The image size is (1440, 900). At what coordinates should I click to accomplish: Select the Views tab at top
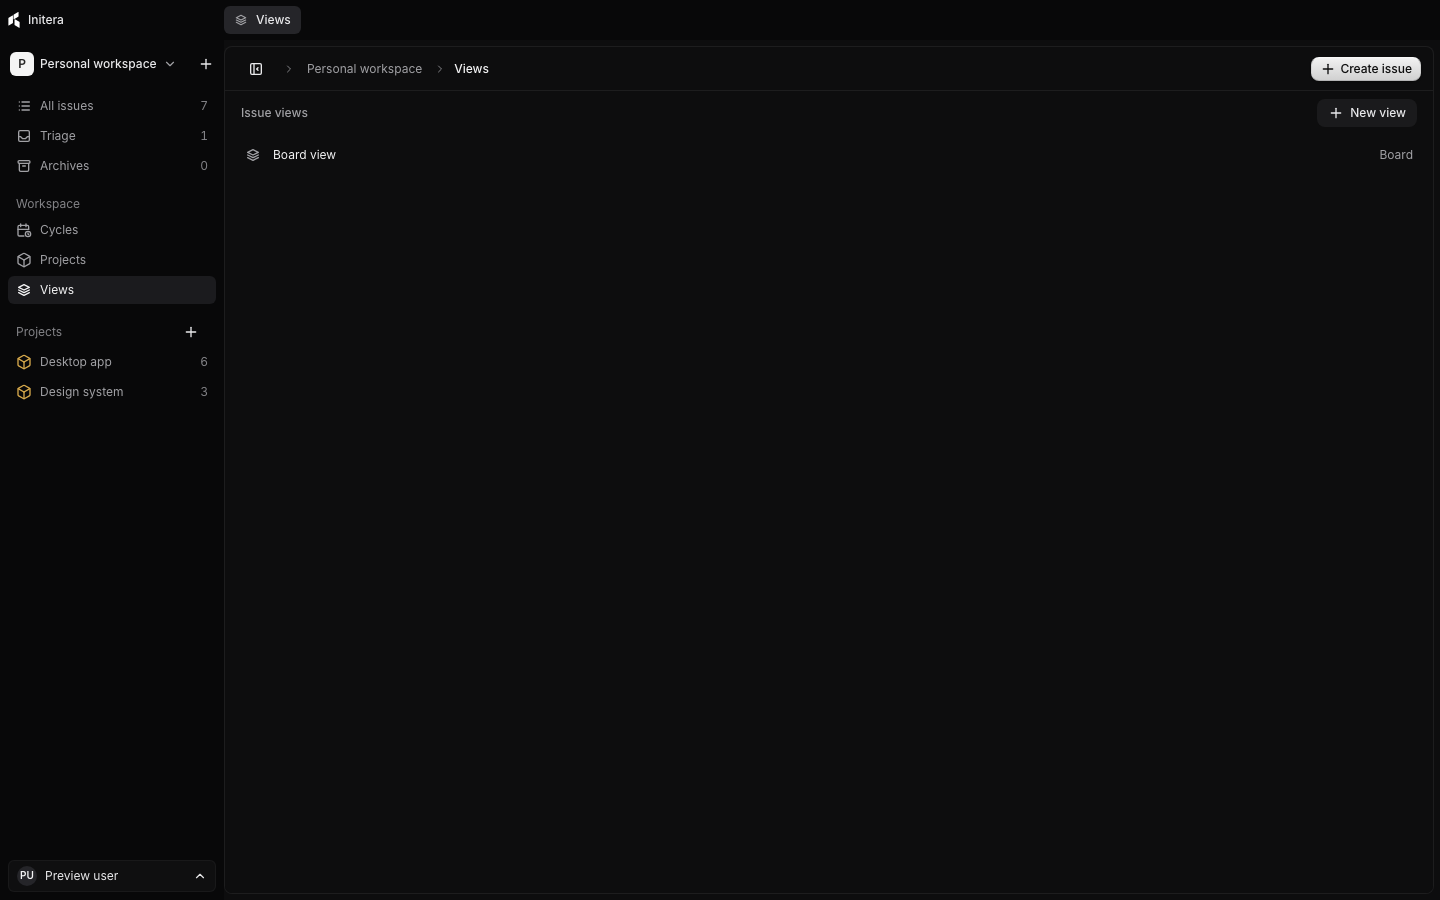pyautogui.click(x=262, y=20)
